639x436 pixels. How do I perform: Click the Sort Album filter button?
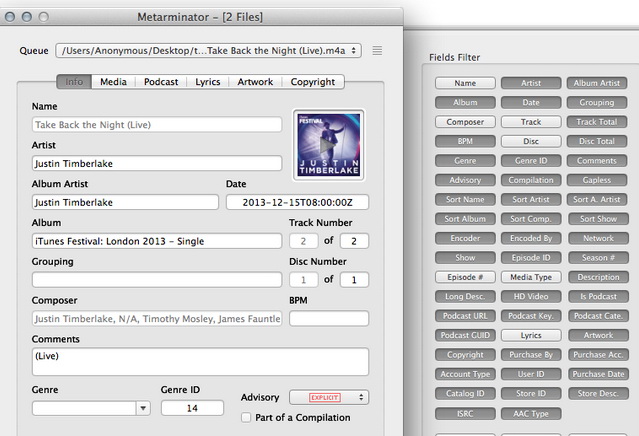coord(465,219)
